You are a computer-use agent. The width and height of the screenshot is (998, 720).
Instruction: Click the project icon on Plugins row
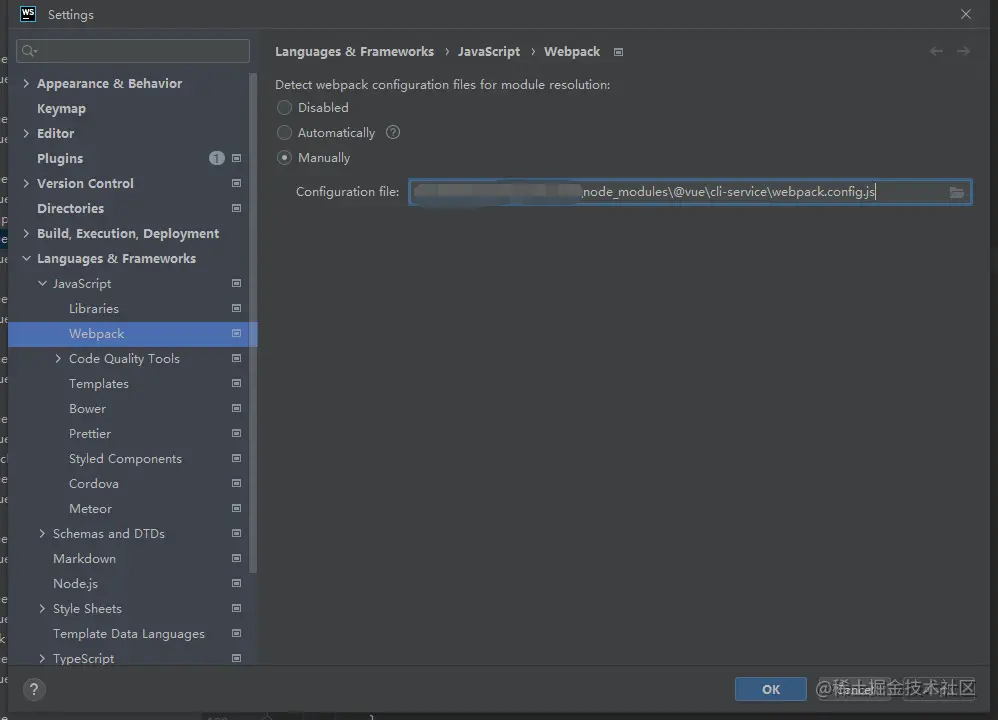point(236,158)
